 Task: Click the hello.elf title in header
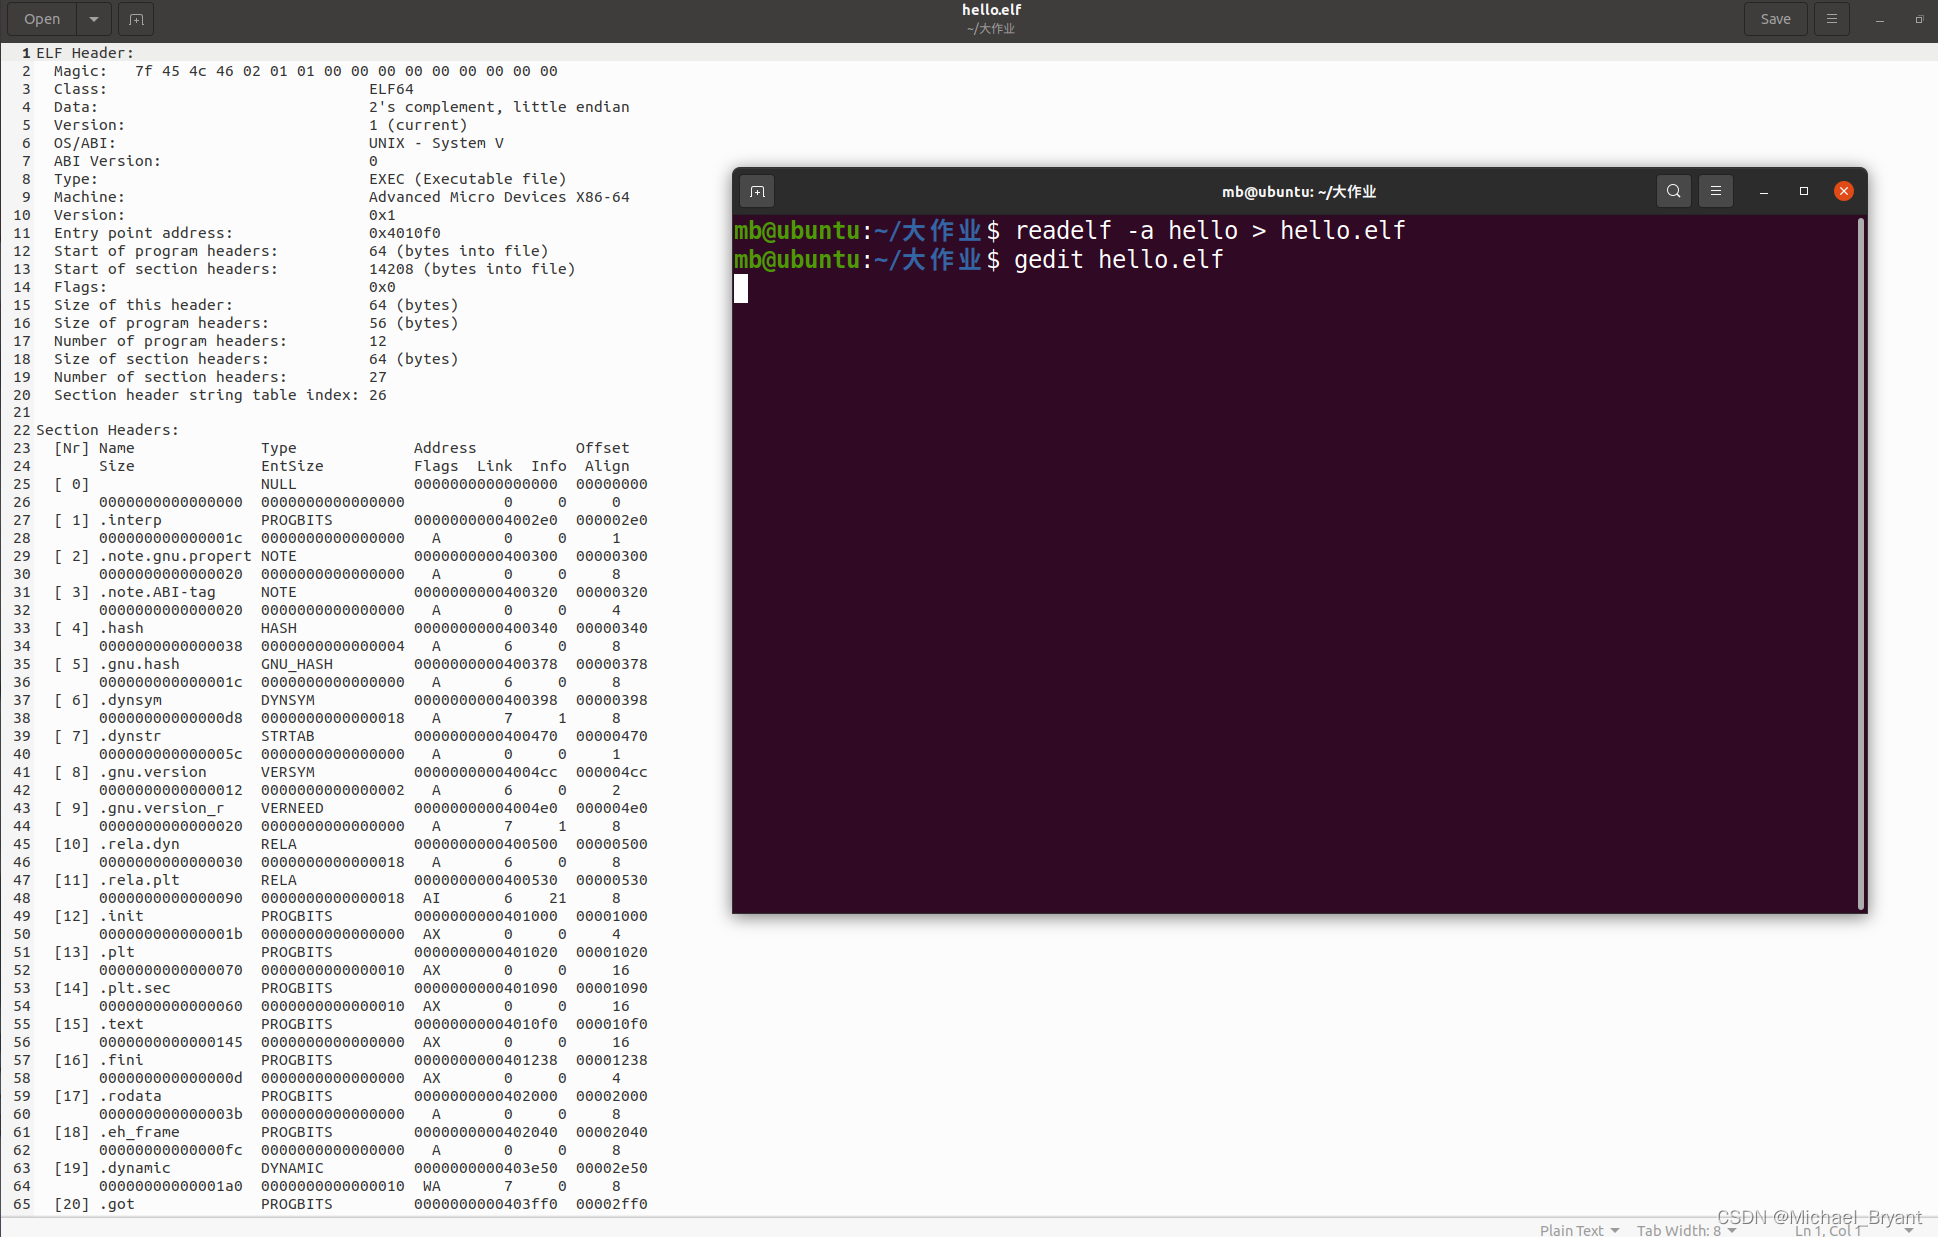991,10
